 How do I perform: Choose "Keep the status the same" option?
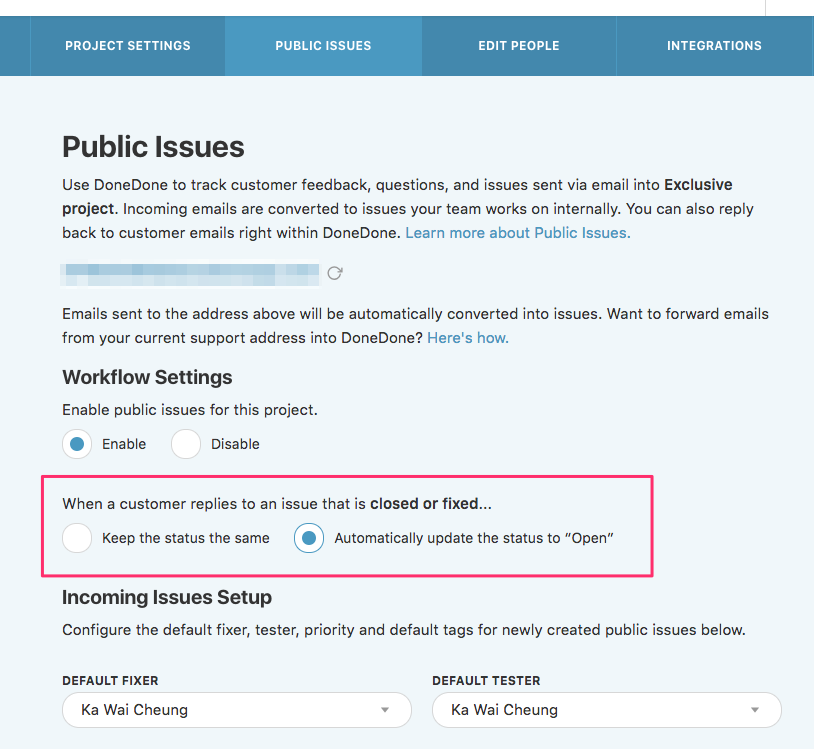(x=77, y=538)
